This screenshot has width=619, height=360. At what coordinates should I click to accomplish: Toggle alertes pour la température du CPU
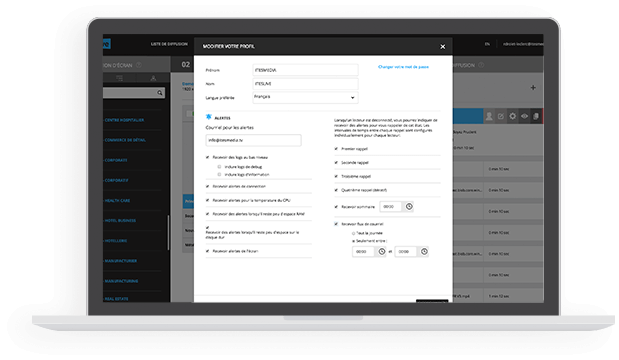click(207, 200)
